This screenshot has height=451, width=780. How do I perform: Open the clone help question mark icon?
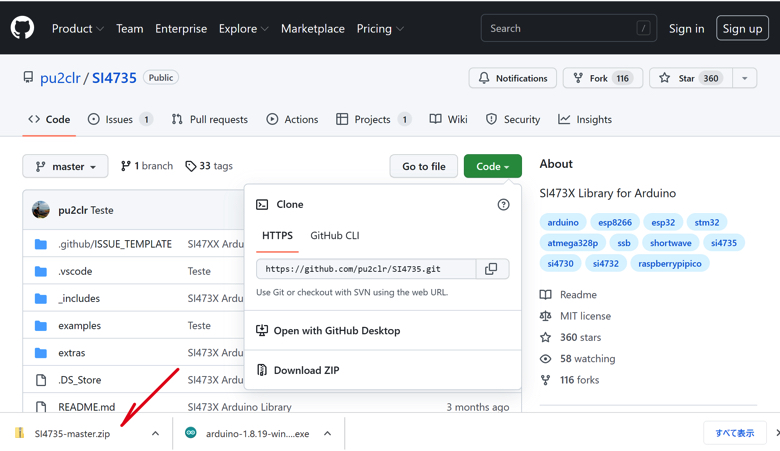[503, 204]
